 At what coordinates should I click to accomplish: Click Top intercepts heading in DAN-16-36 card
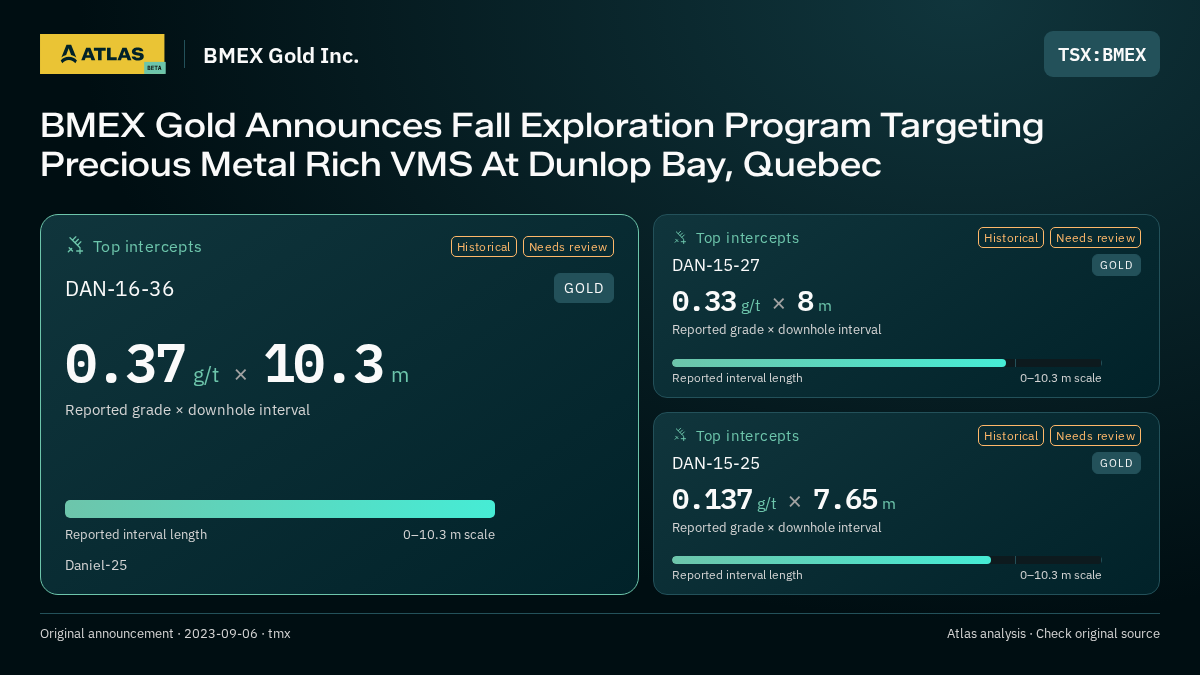coord(147,247)
